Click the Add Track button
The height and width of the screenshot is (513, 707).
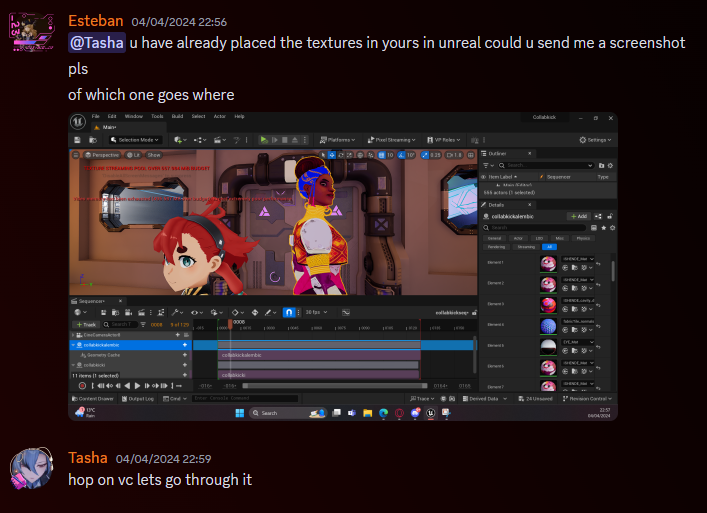click(x=86, y=325)
